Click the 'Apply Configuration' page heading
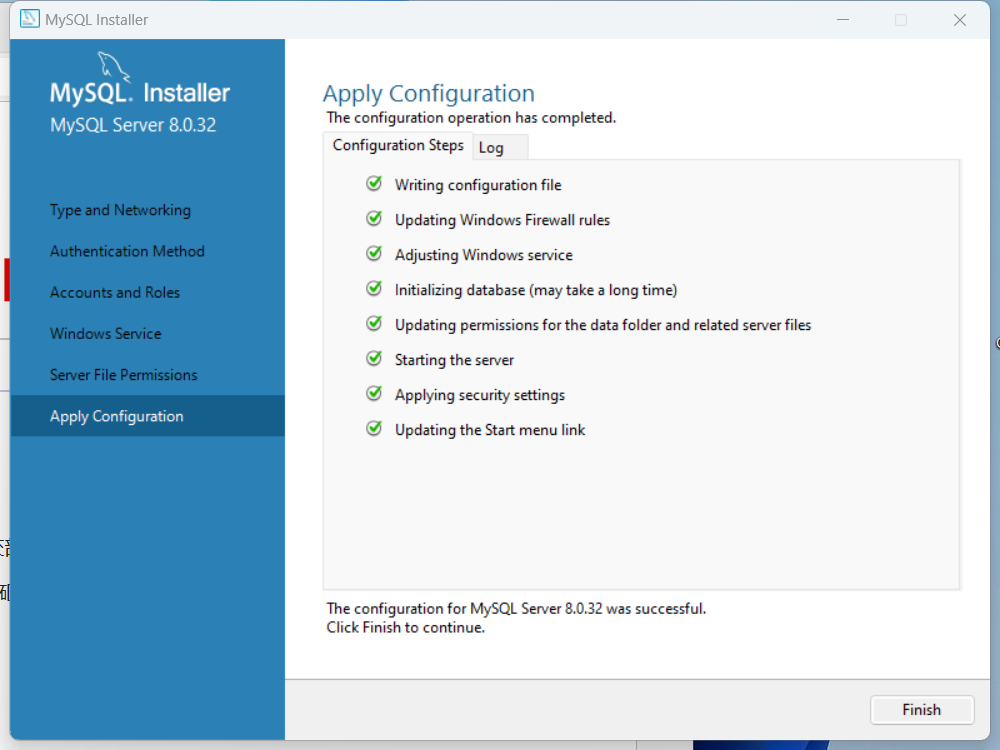1000x750 pixels. pyautogui.click(x=429, y=94)
